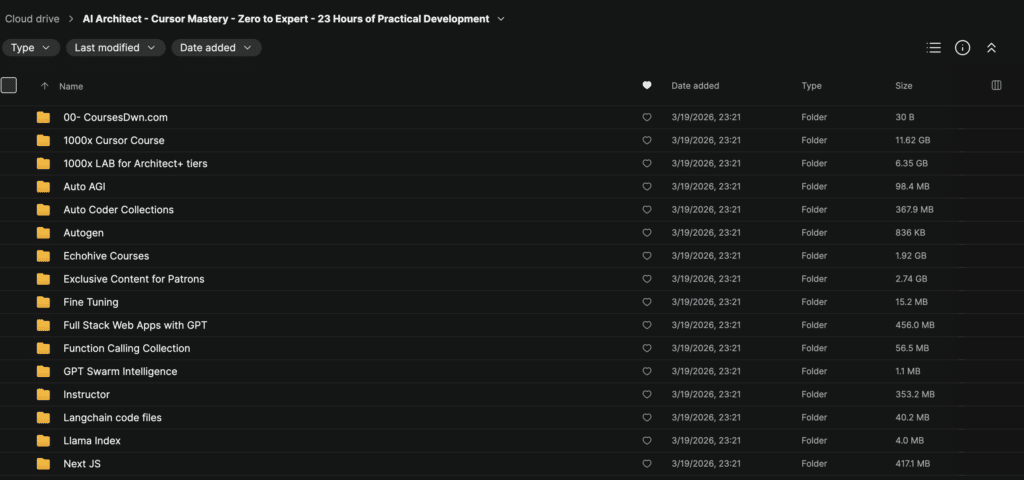This screenshot has width=1024, height=480.
Task: Favorite the 1000x Cursor Course folder
Action: tap(647, 141)
